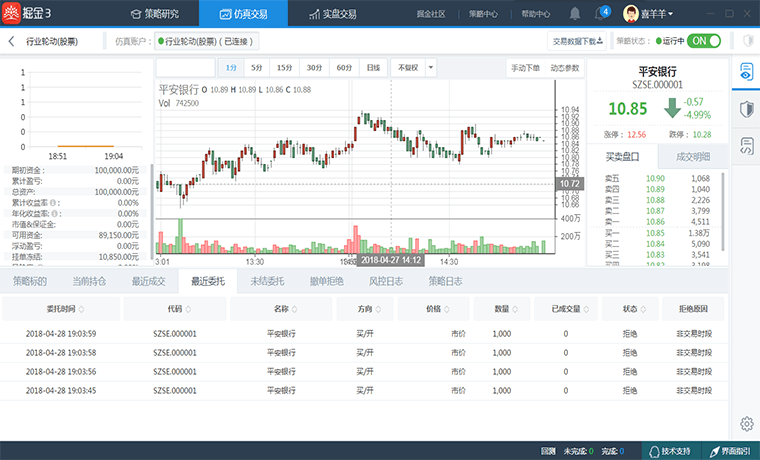Click the 年化收益率 info icon
Image resolution: width=760 pixels, height=460 pixels.
click(54, 213)
